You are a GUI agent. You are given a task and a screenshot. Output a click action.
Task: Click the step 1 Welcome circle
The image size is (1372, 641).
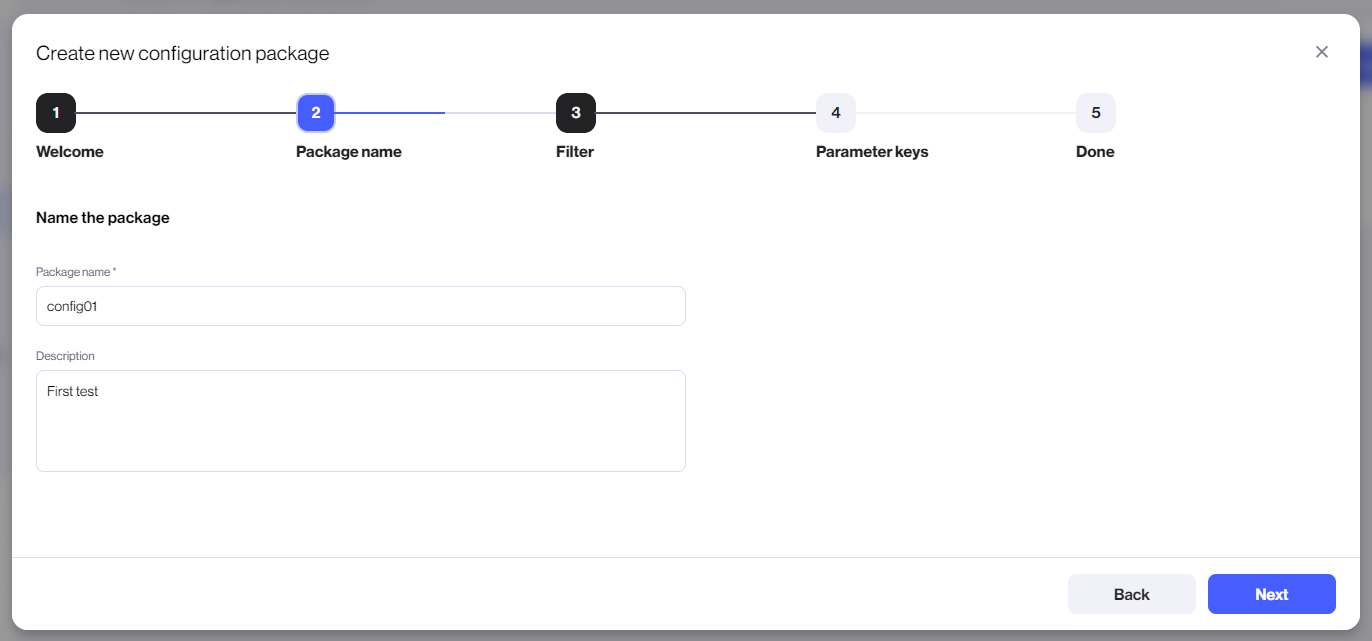[x=56, y=113]
